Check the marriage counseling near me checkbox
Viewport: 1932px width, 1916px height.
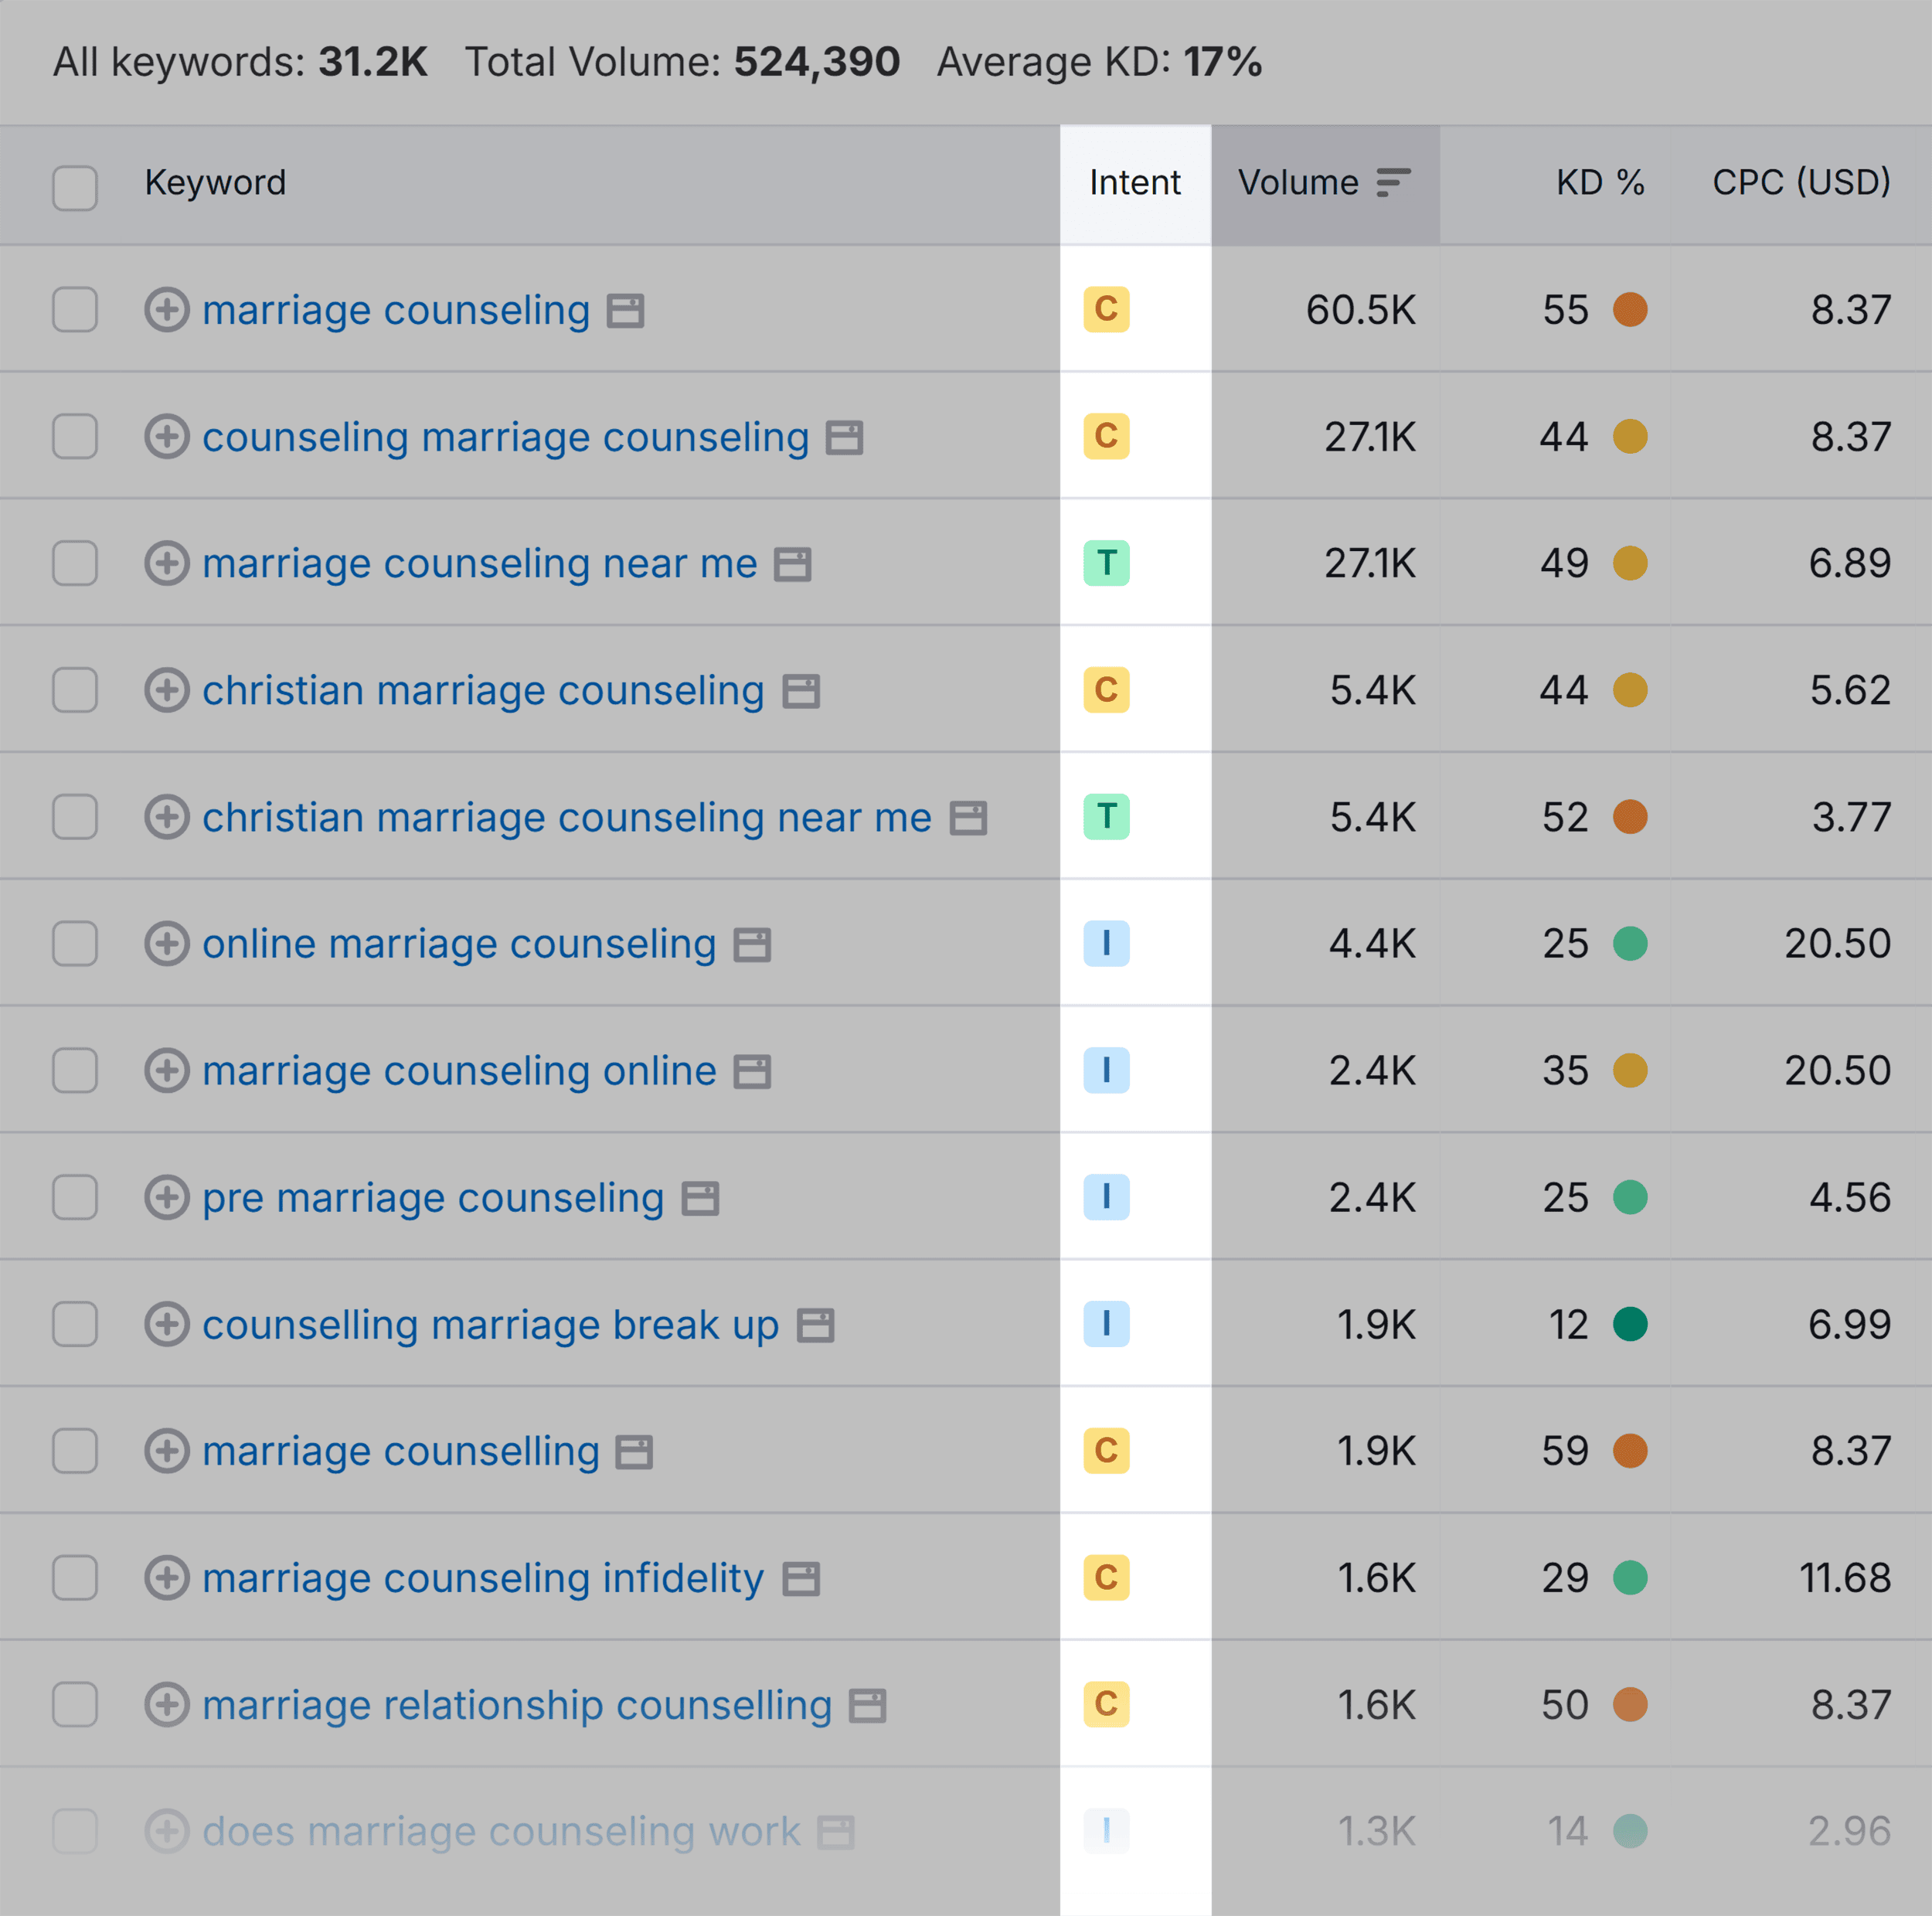pyautogui.click(x=75, y=563)
